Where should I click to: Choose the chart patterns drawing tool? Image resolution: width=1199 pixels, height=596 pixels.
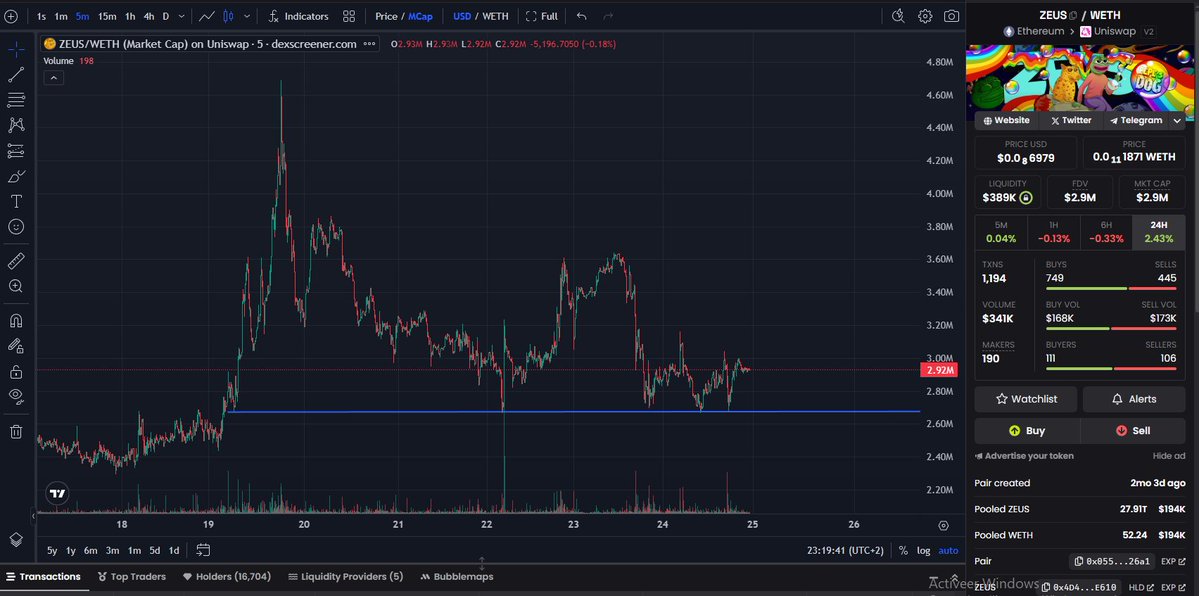pos(16,125)
